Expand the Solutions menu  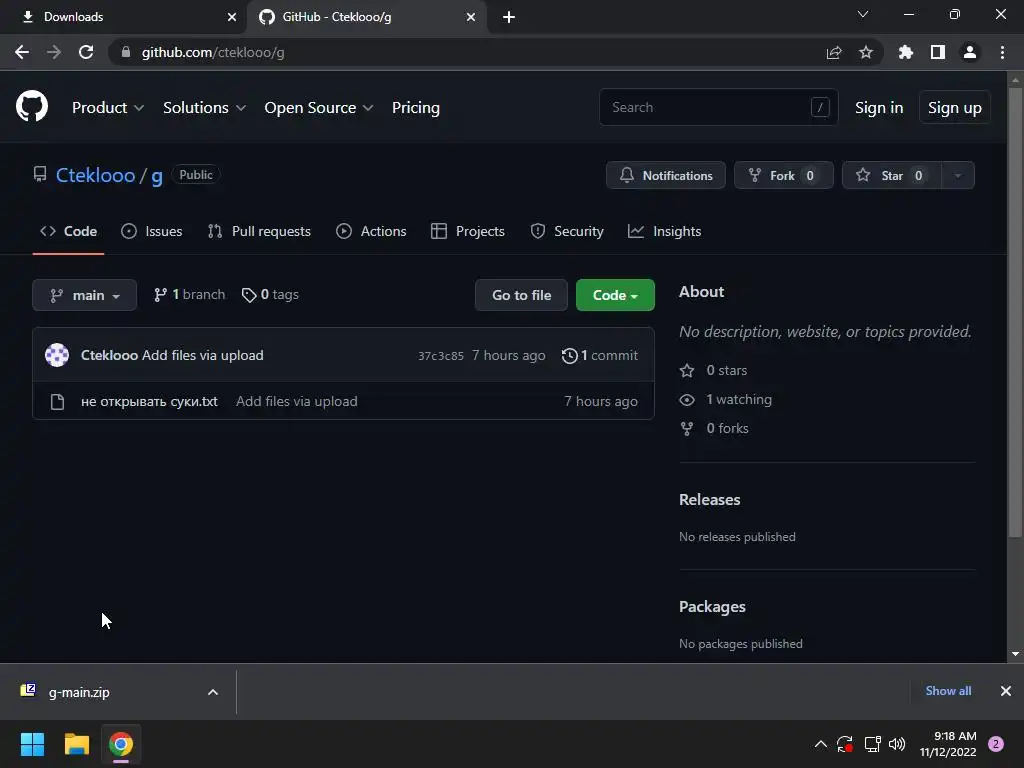[204, 108]
